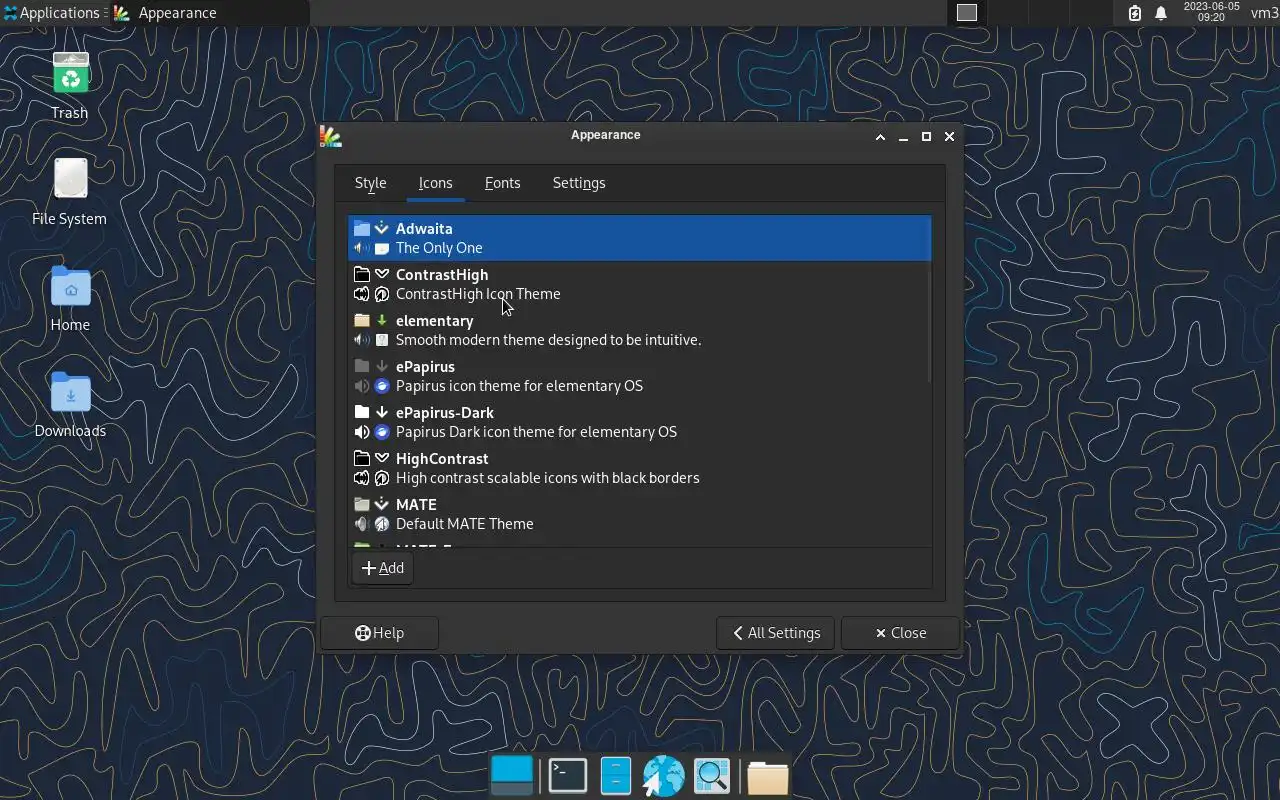
Task: Click the date and time clock
Action: [1211, 13]
